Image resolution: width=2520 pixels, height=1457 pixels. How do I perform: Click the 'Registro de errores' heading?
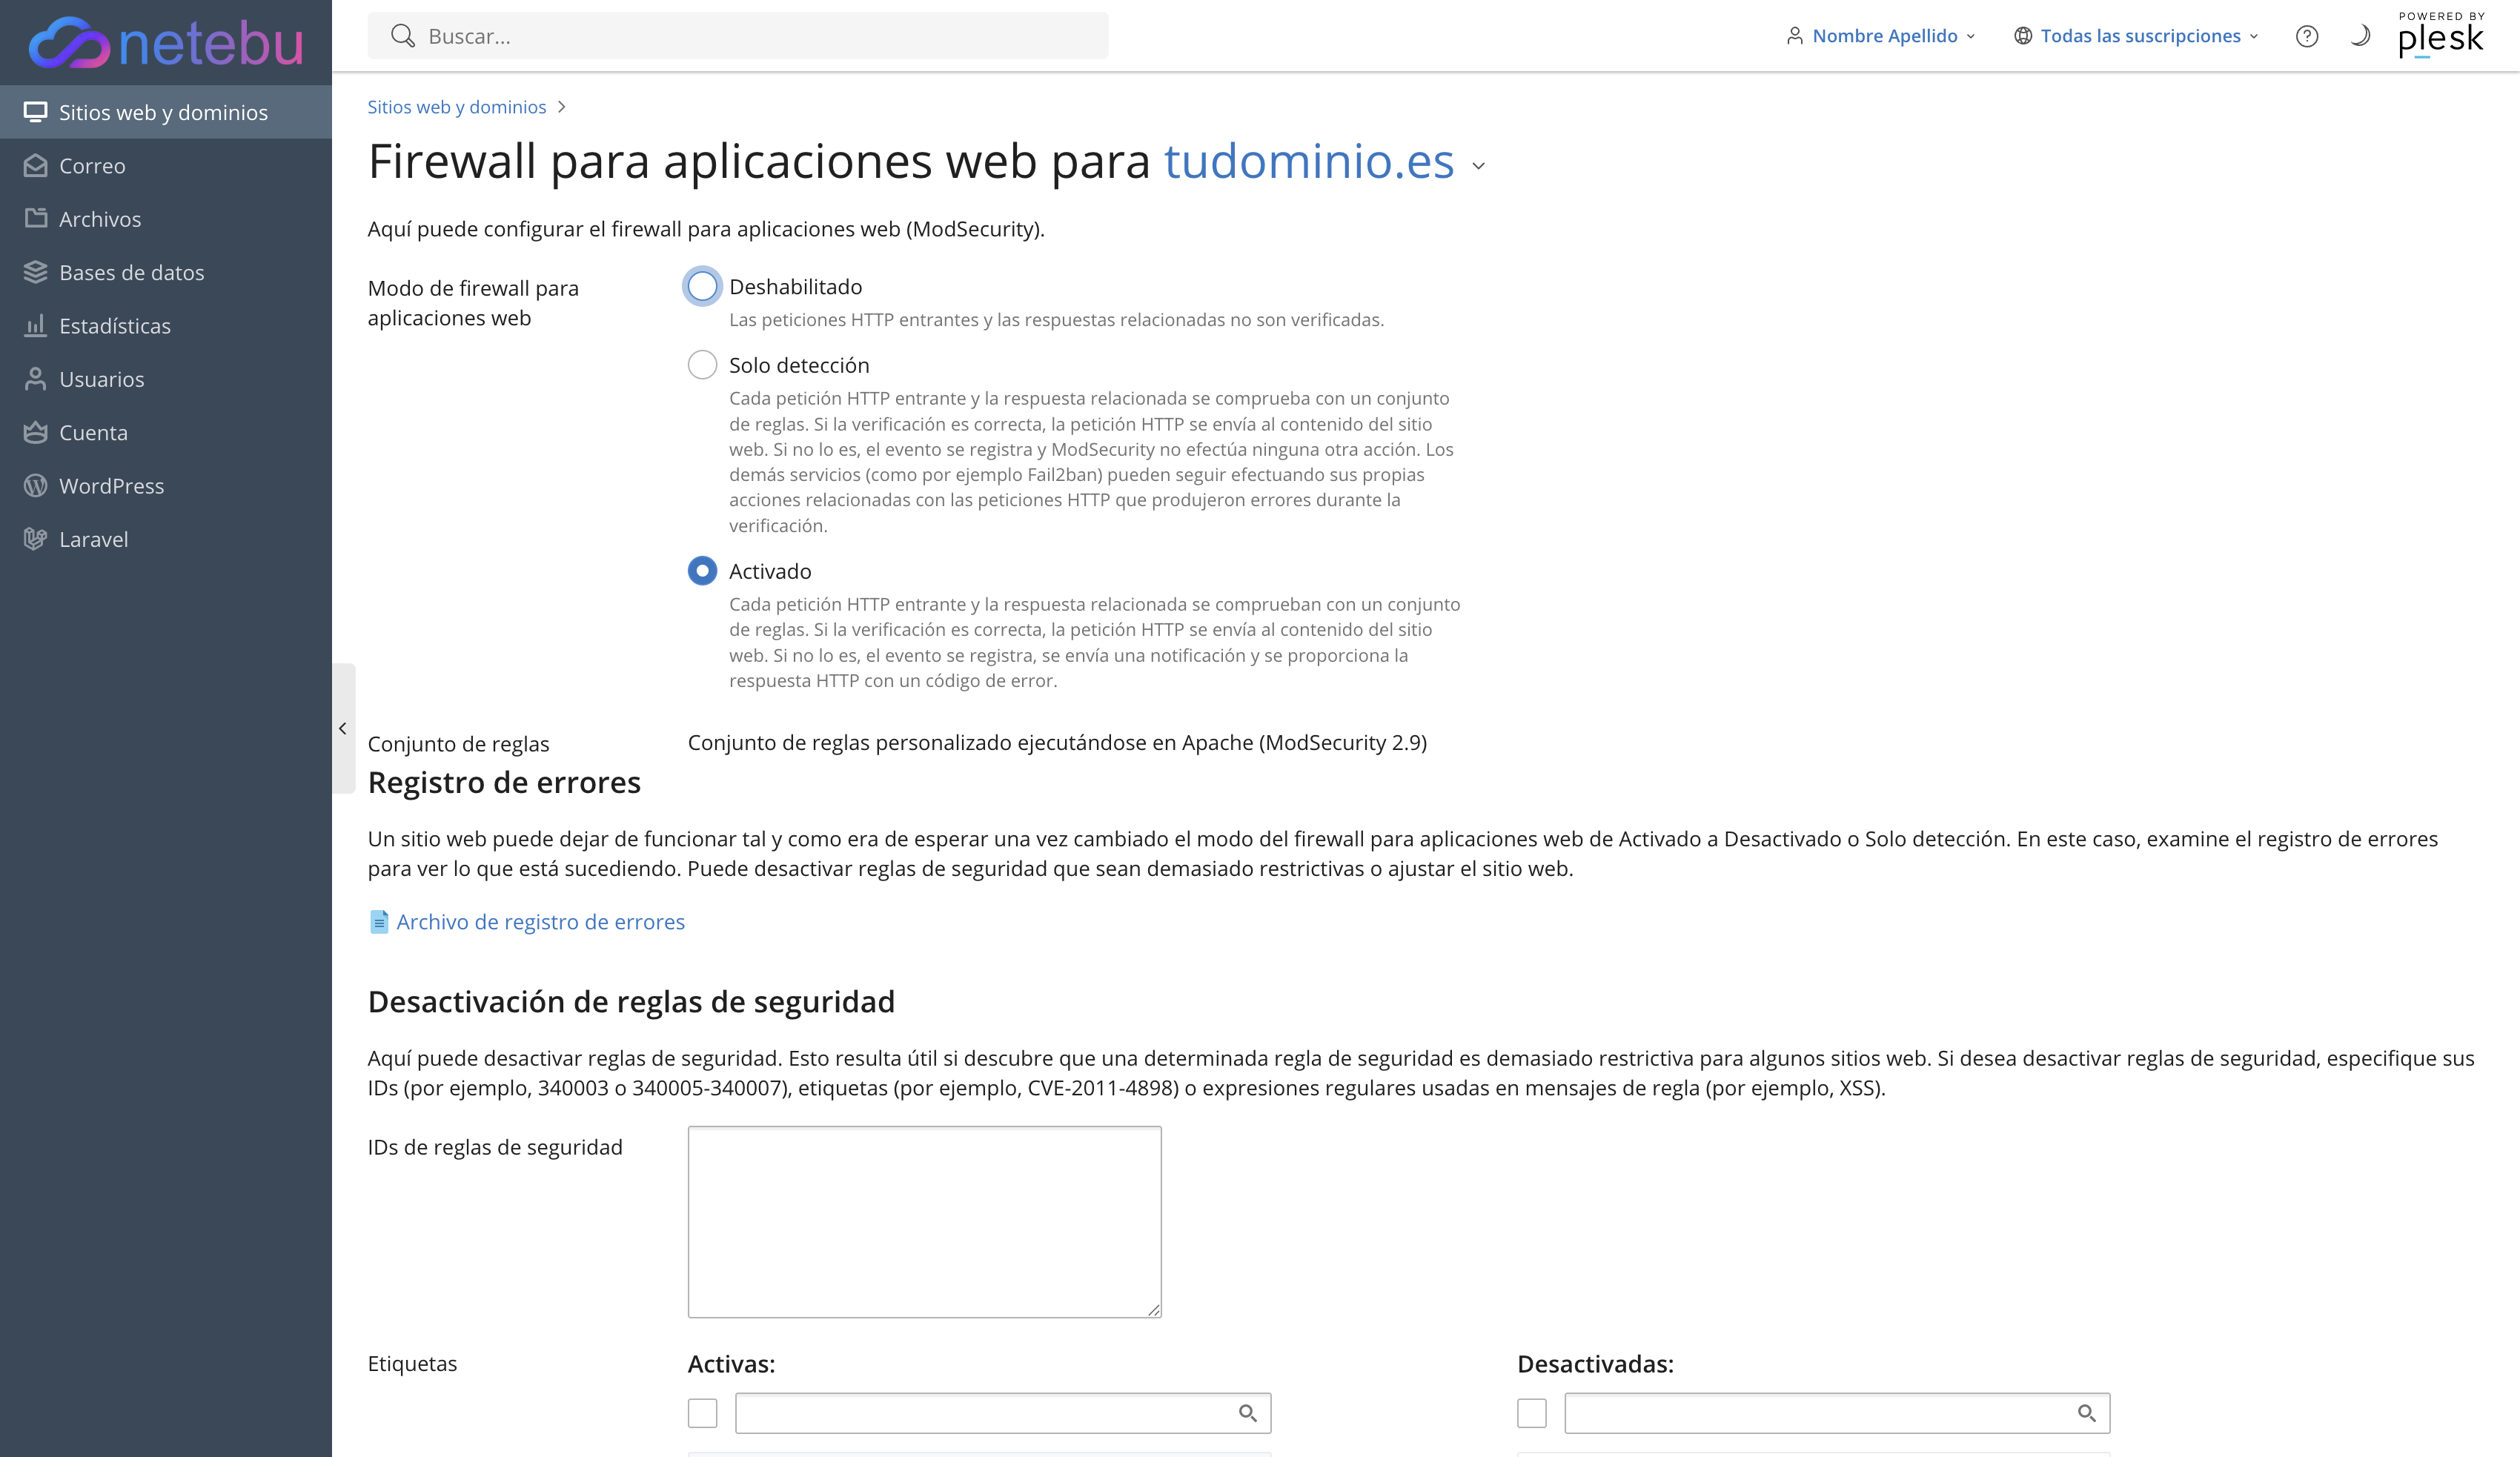[504, 782]
